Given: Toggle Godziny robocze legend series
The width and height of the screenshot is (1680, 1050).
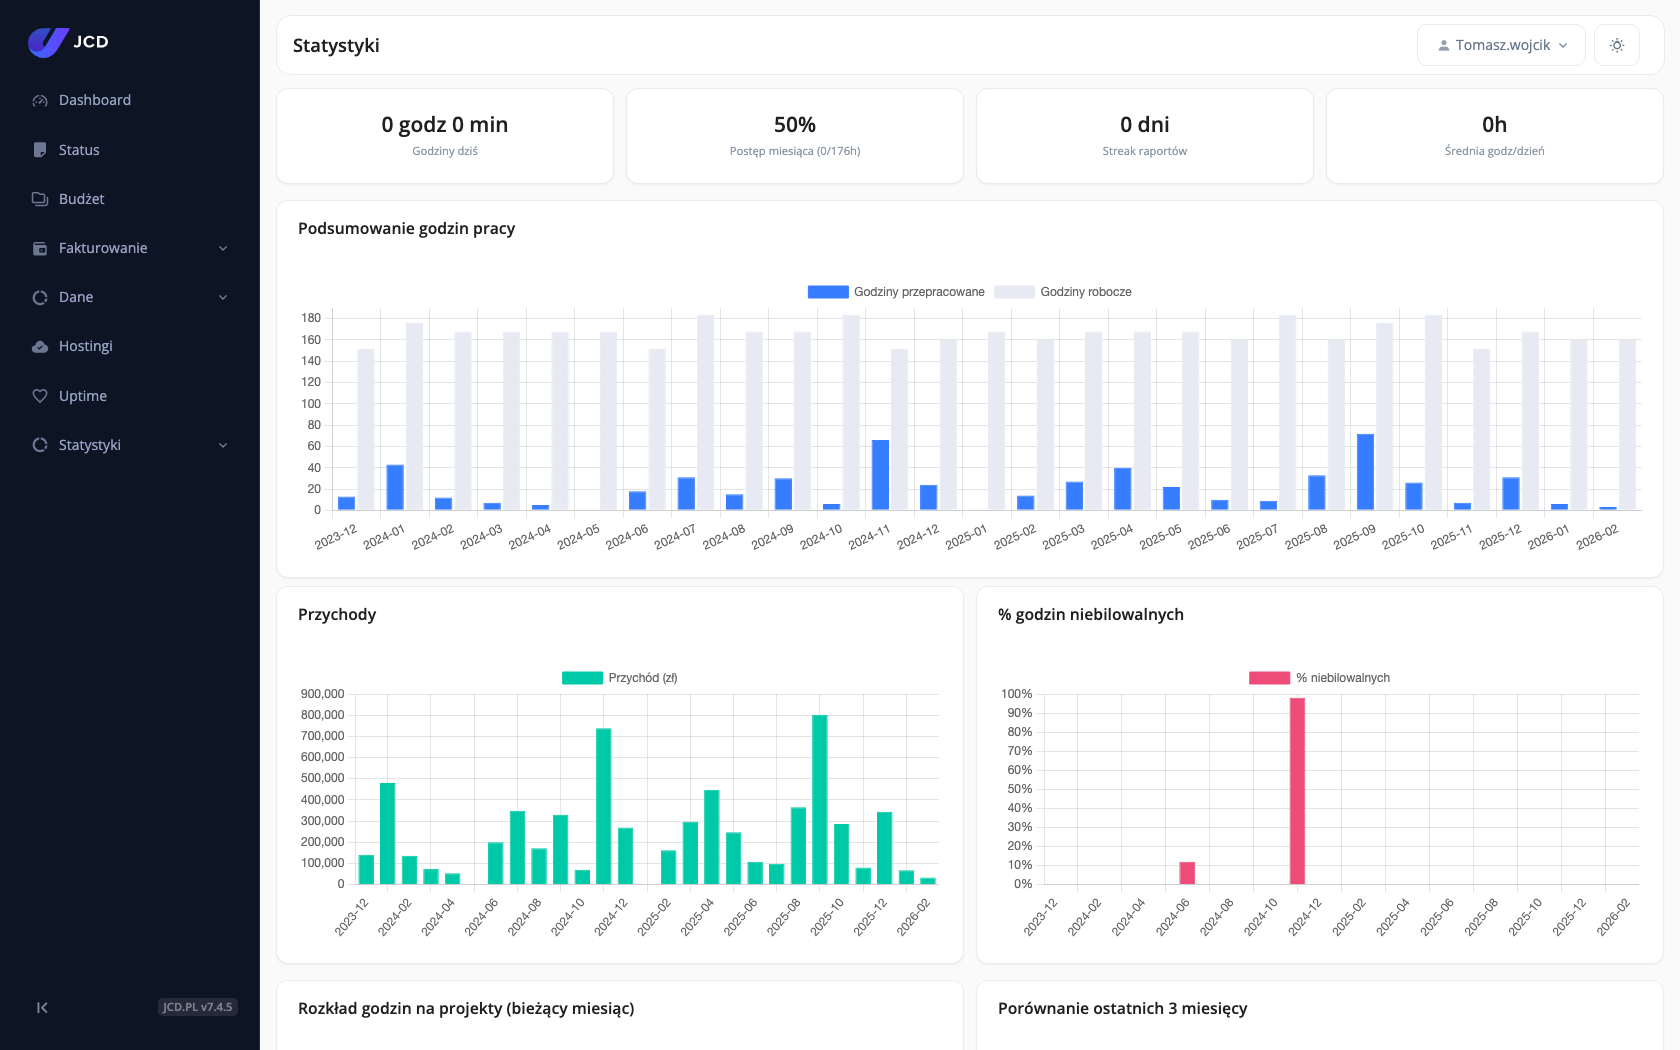Looking at the screenshot, I should (x=1063, y=292).
